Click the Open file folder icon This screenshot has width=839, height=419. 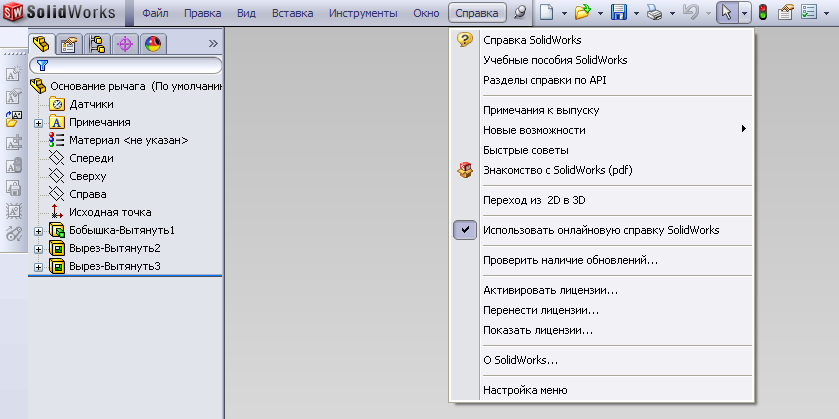coord(582,13)
